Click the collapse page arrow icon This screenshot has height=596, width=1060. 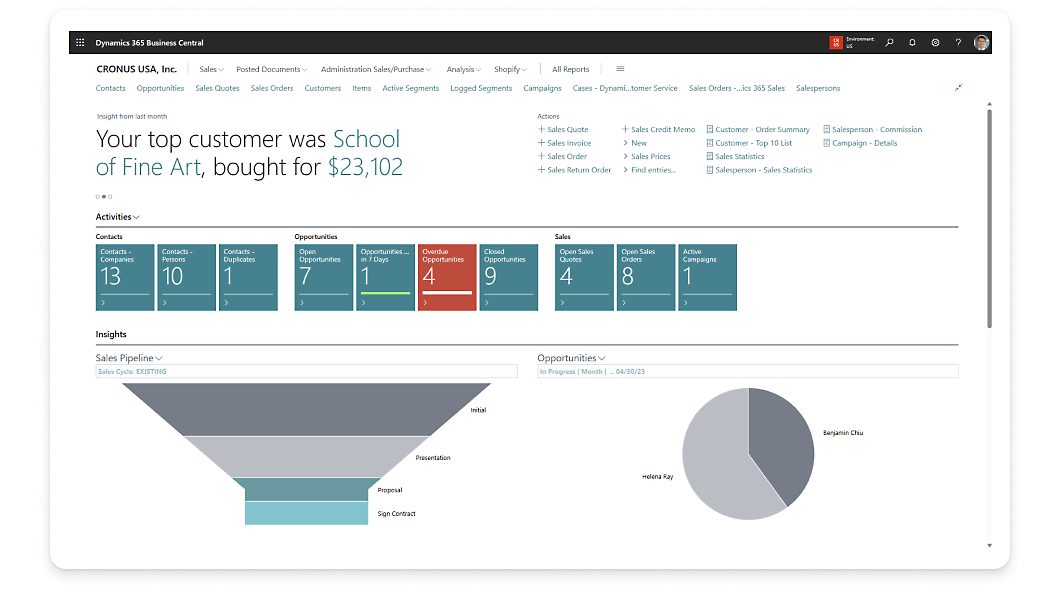pos(959,88)
